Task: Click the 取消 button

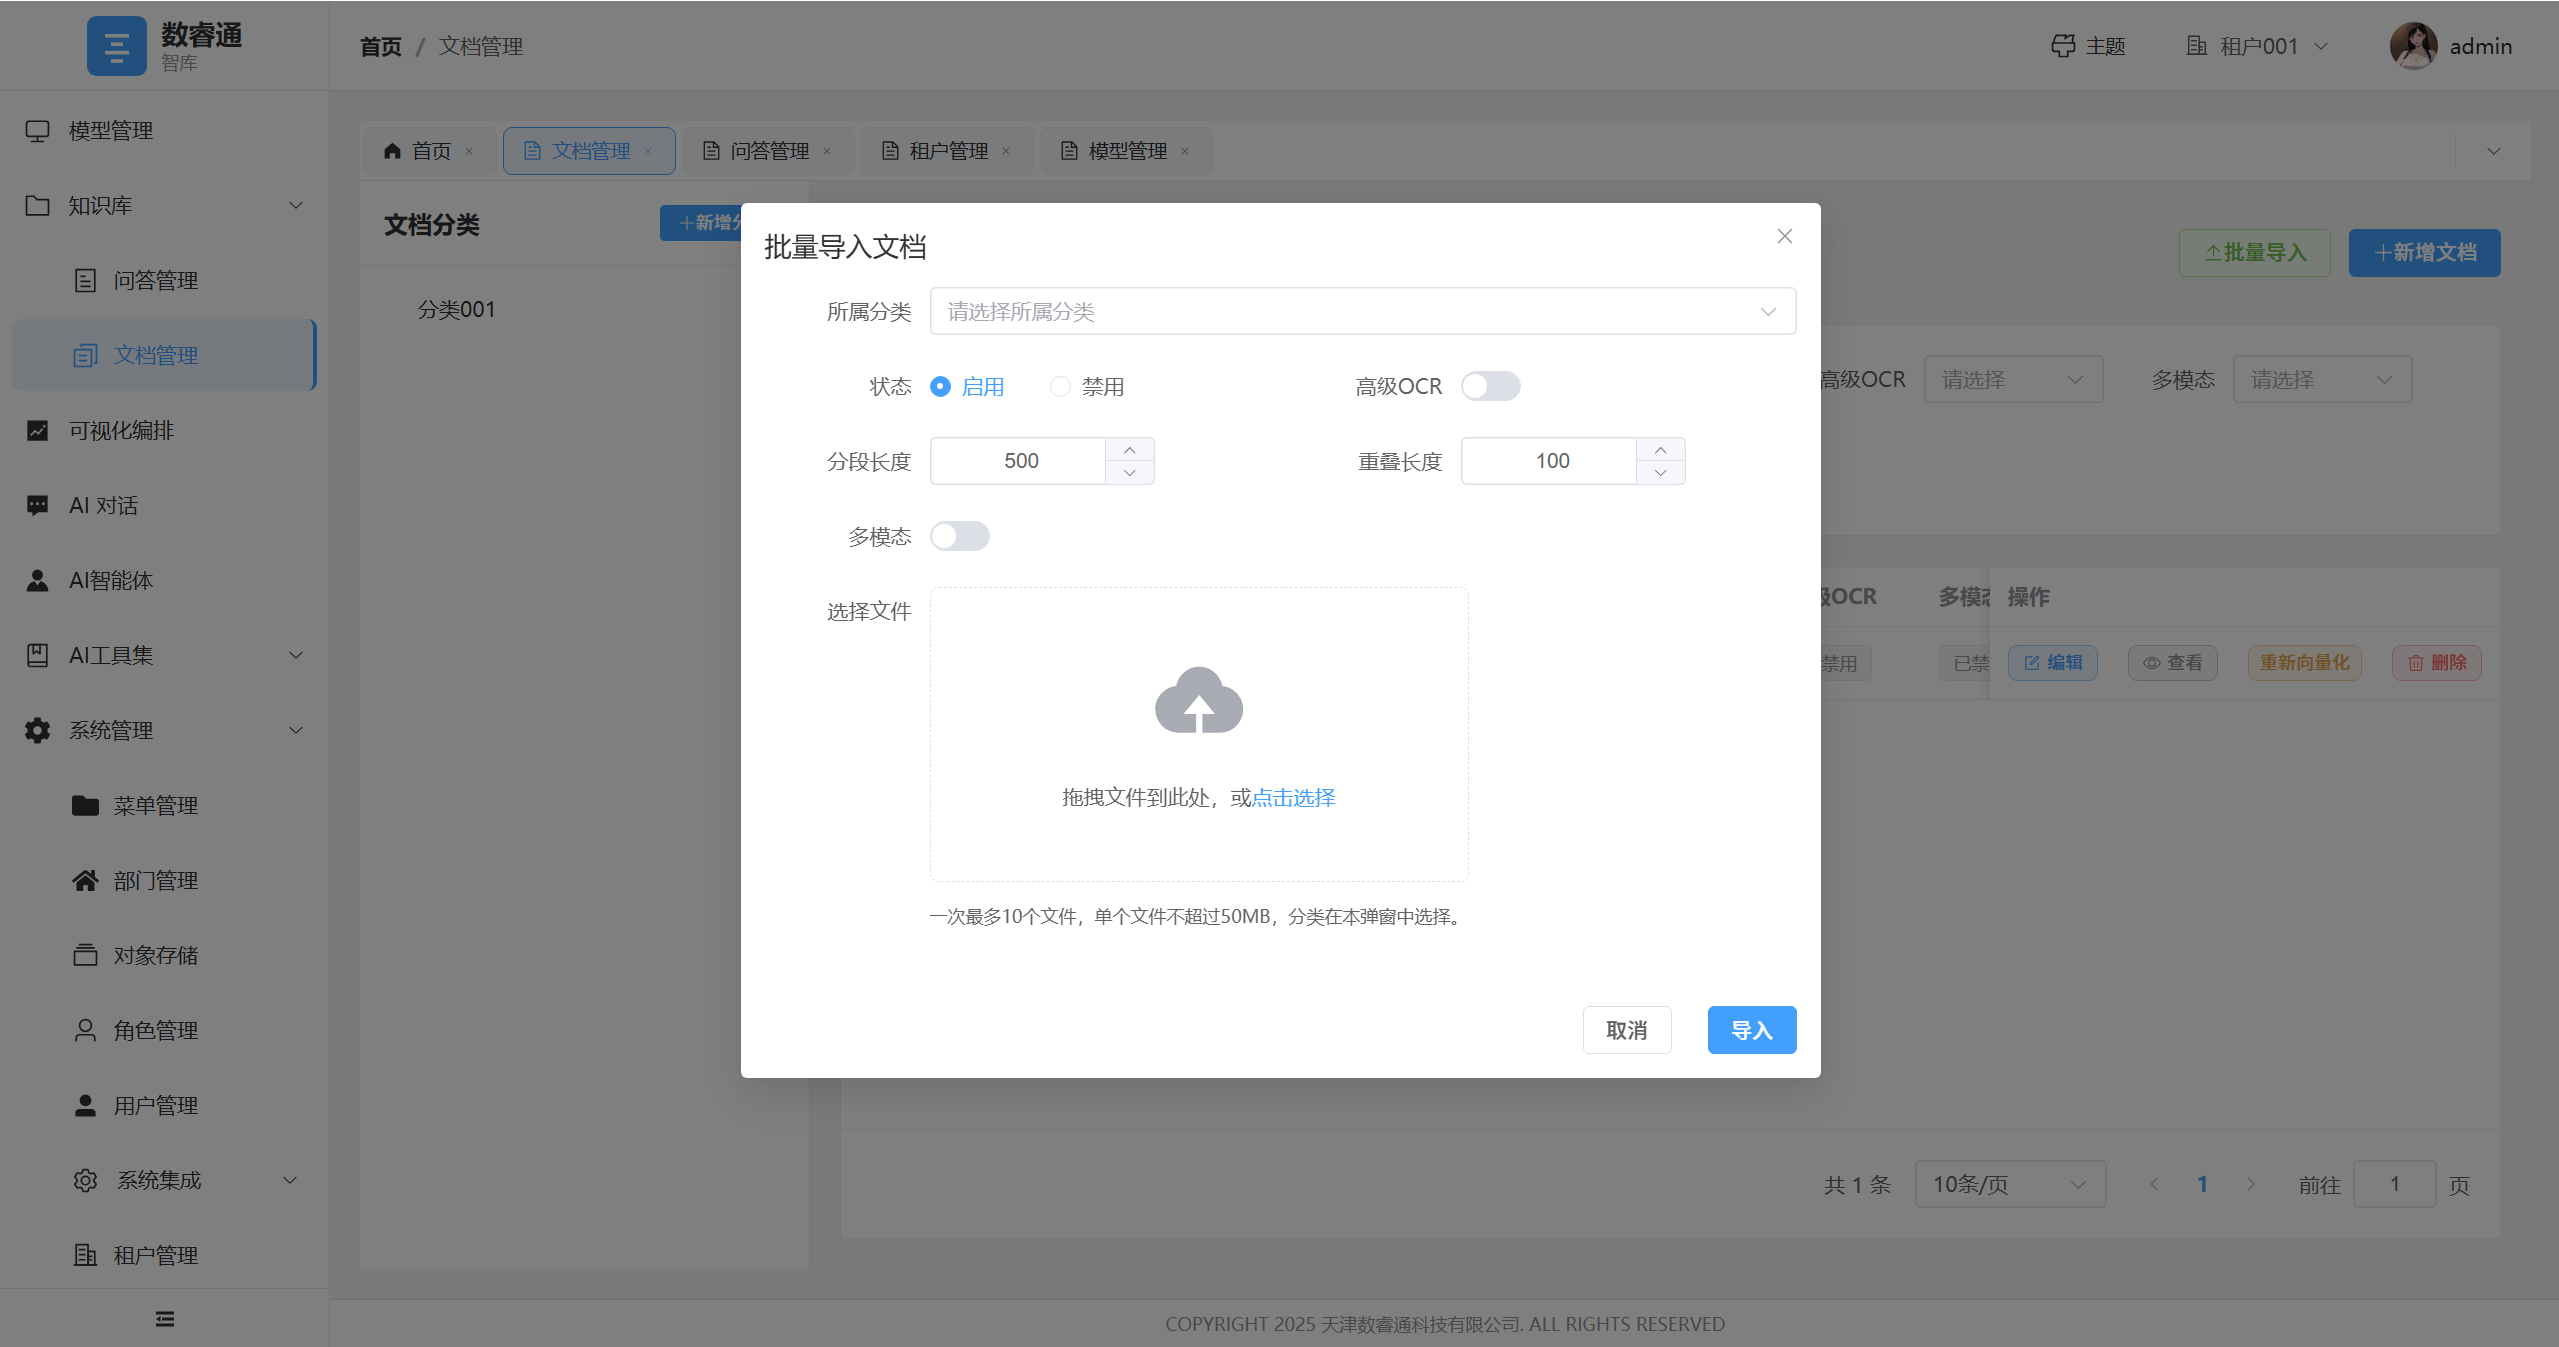Action: [1627, 1031]
